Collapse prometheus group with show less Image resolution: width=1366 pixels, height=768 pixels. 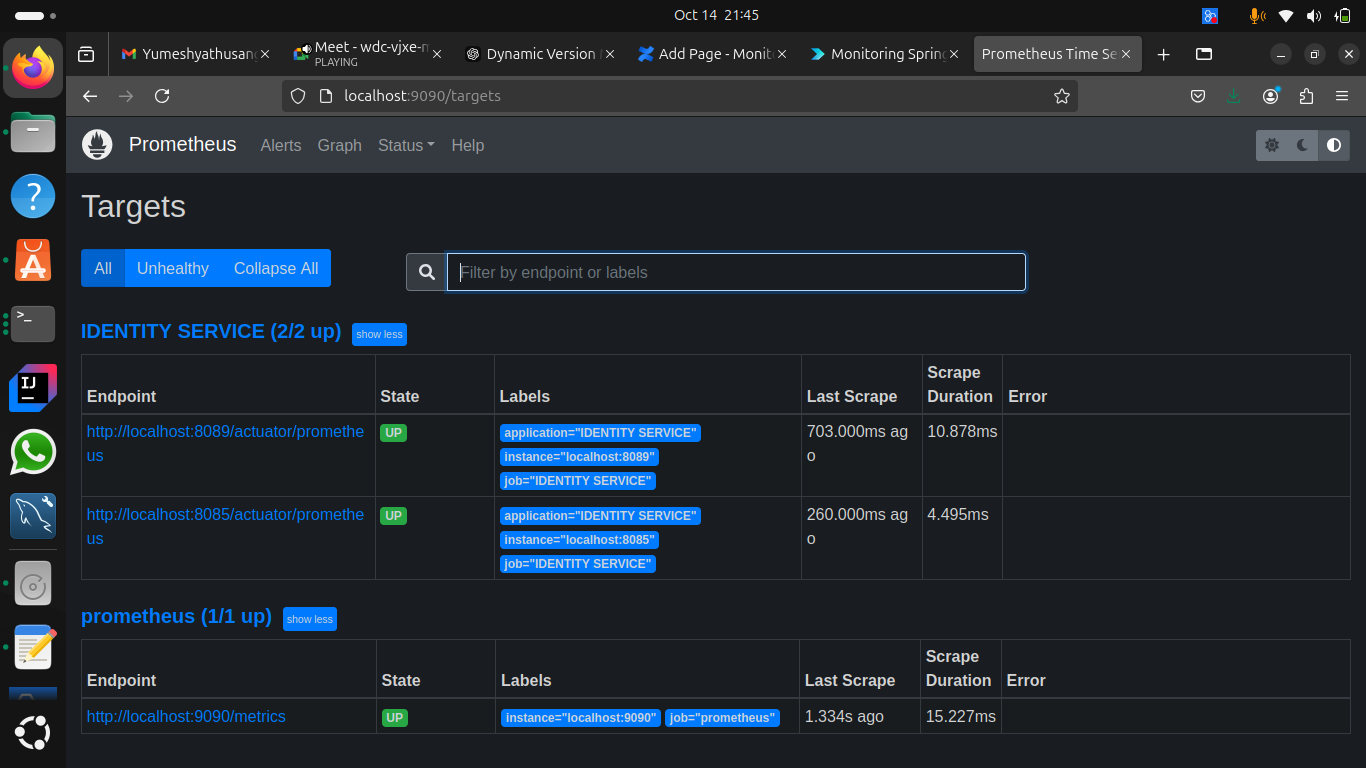[309, 619]
